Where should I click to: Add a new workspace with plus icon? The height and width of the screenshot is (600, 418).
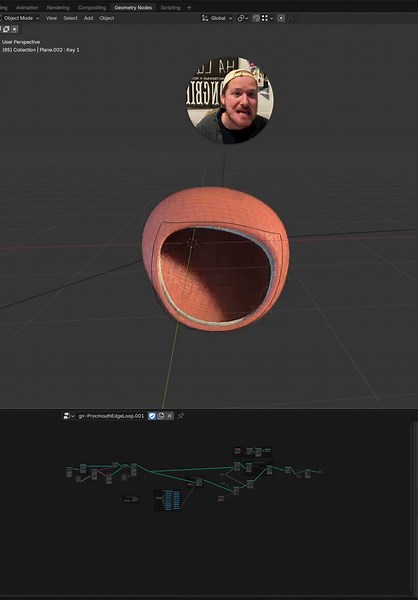click(x=189, y=7)
